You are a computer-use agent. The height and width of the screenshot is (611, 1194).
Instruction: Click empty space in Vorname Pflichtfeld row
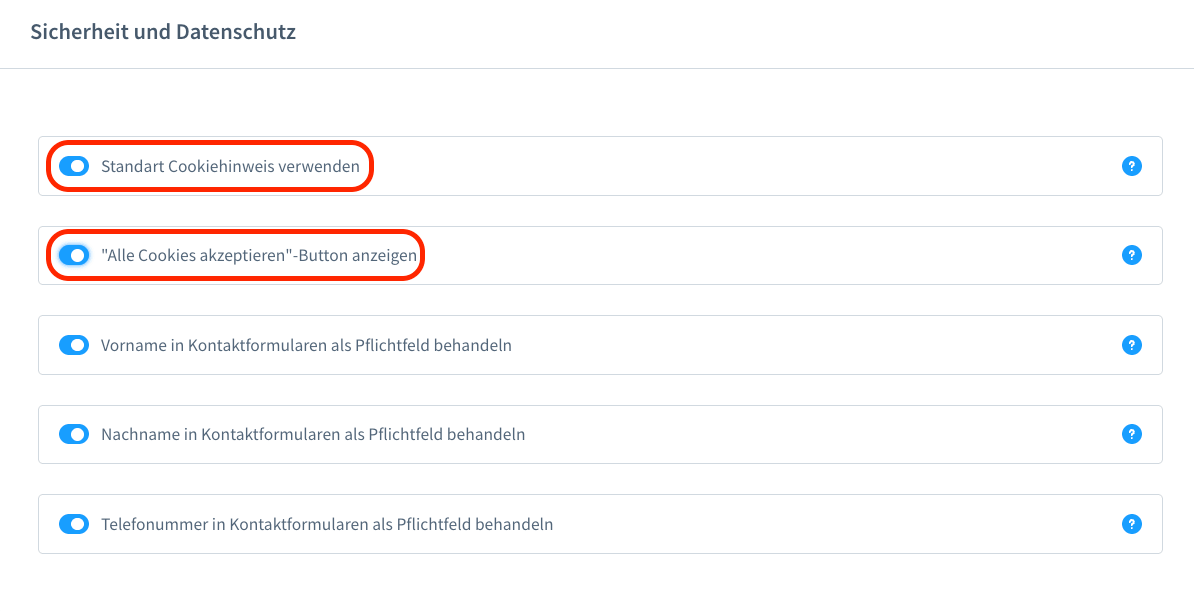pyautogui.click(x=800, y=345)
